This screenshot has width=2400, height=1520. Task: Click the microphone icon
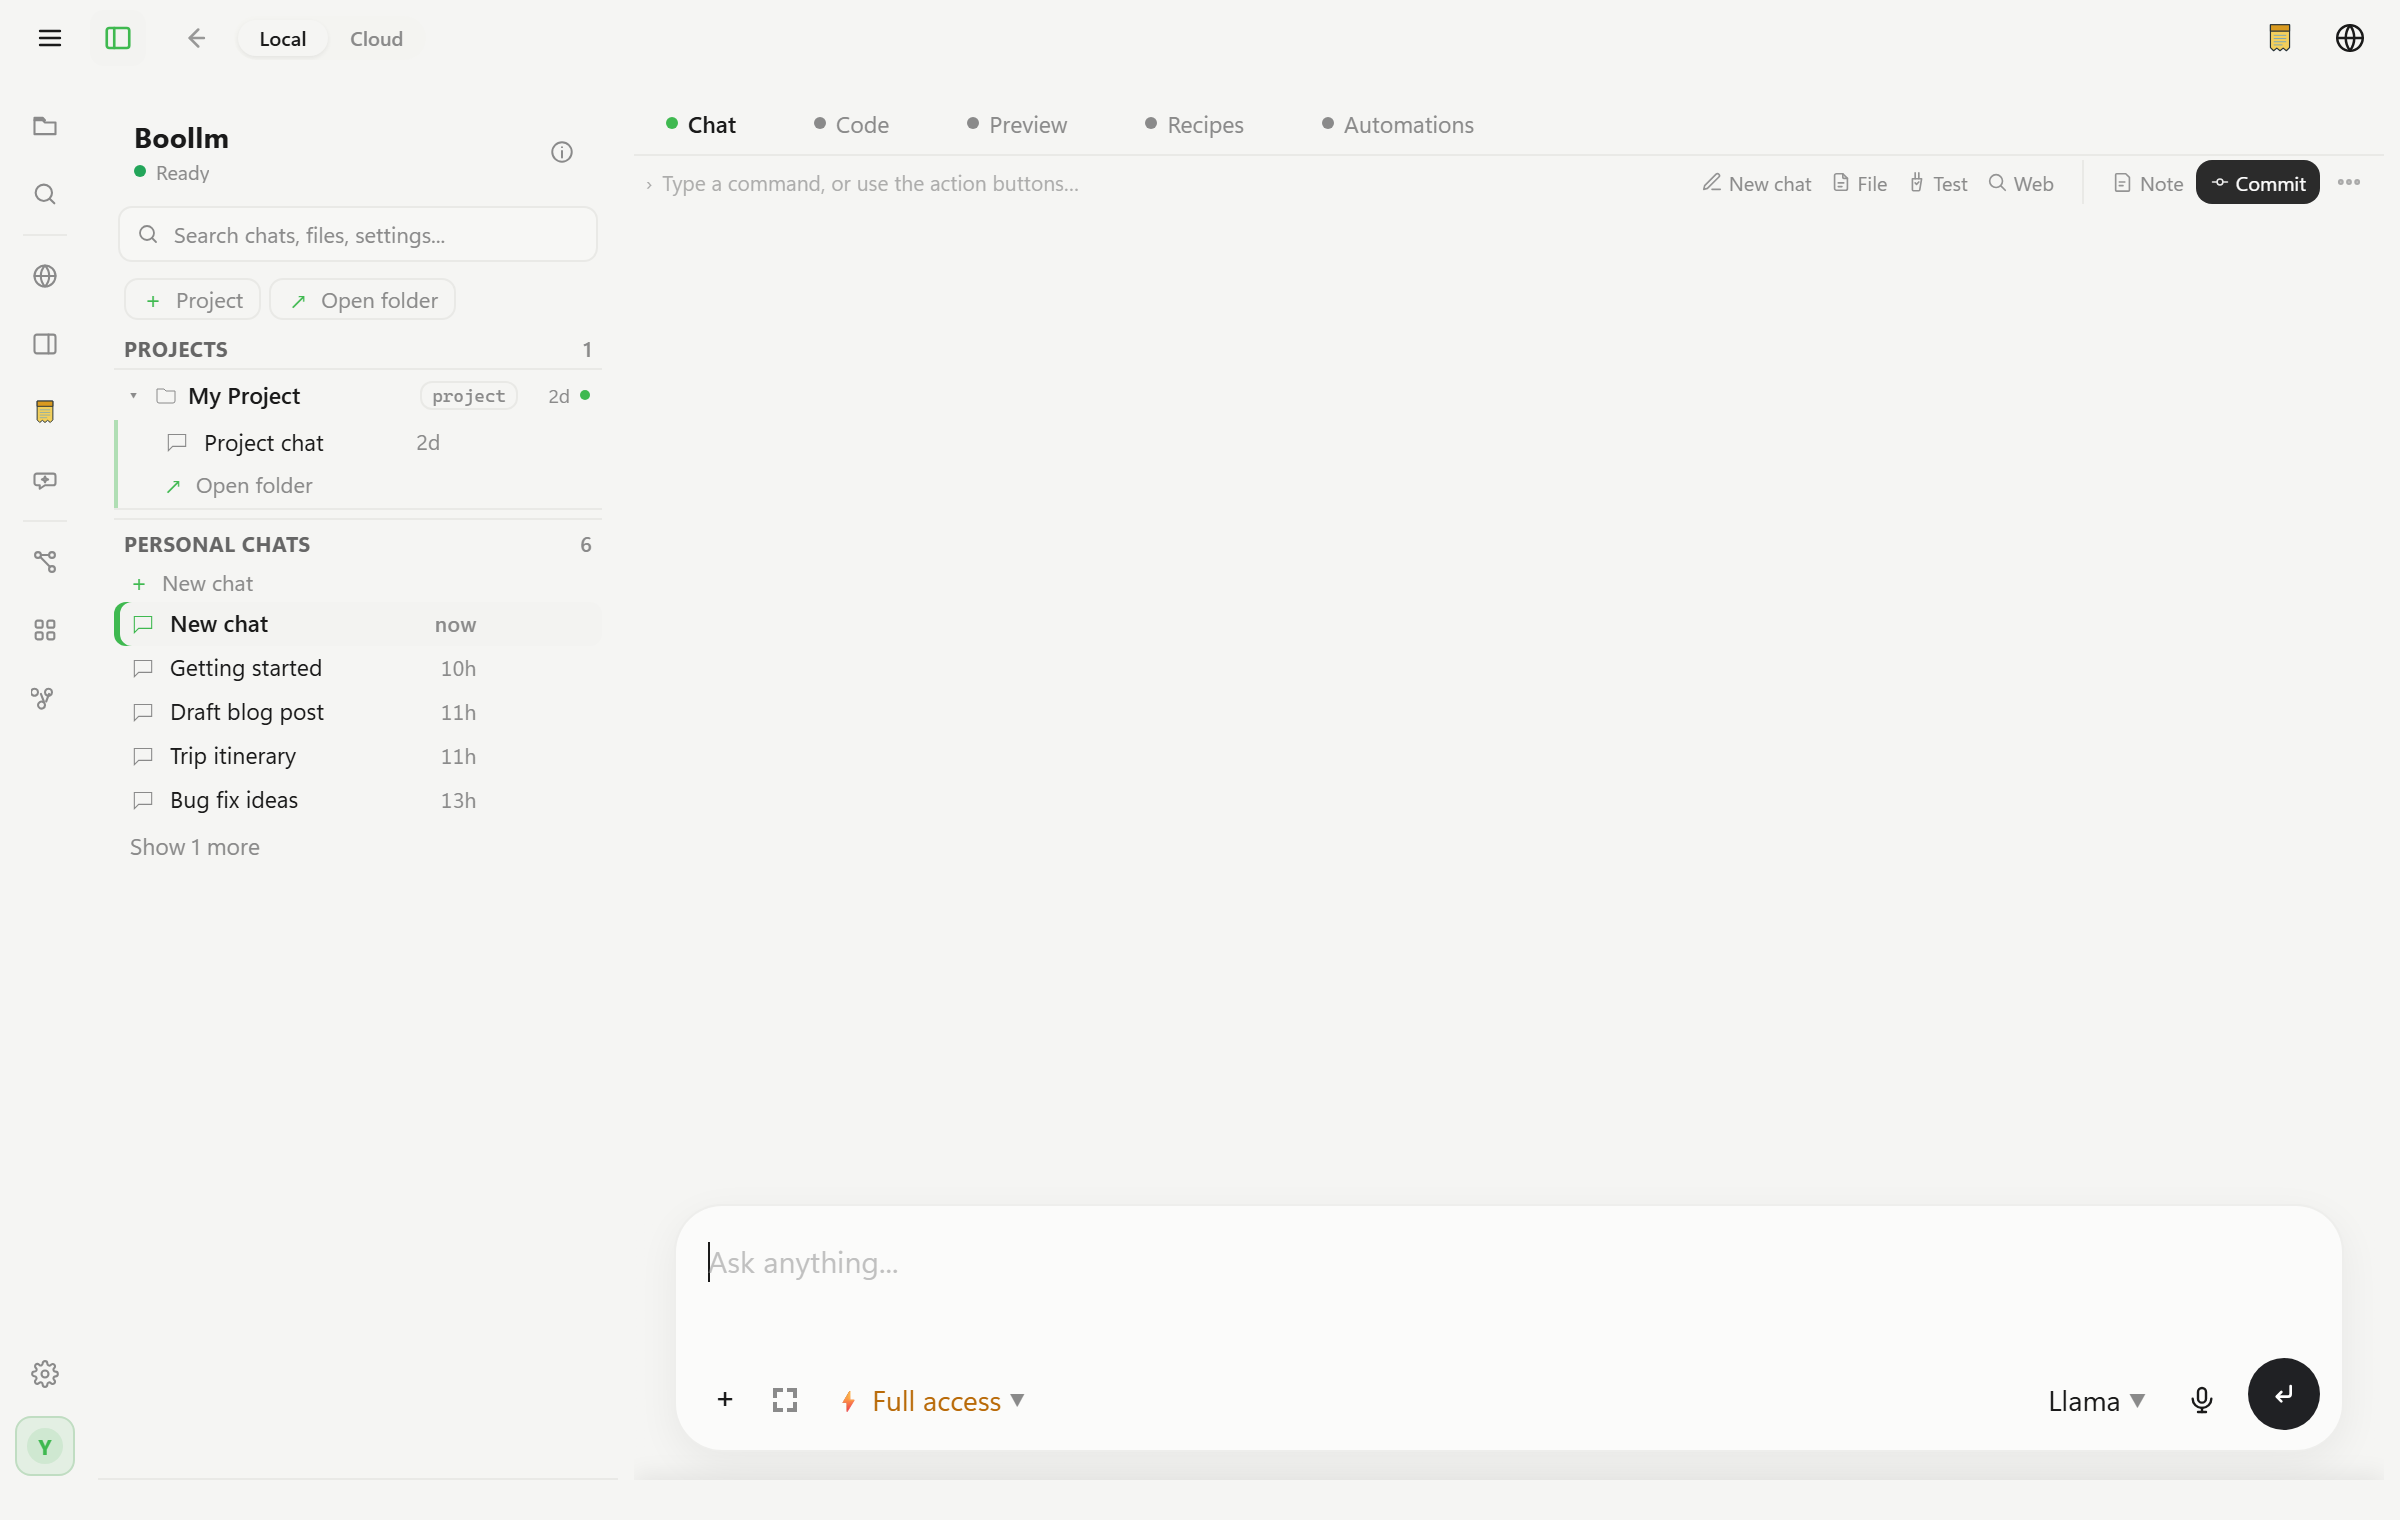click(x=2201, y=1400)
